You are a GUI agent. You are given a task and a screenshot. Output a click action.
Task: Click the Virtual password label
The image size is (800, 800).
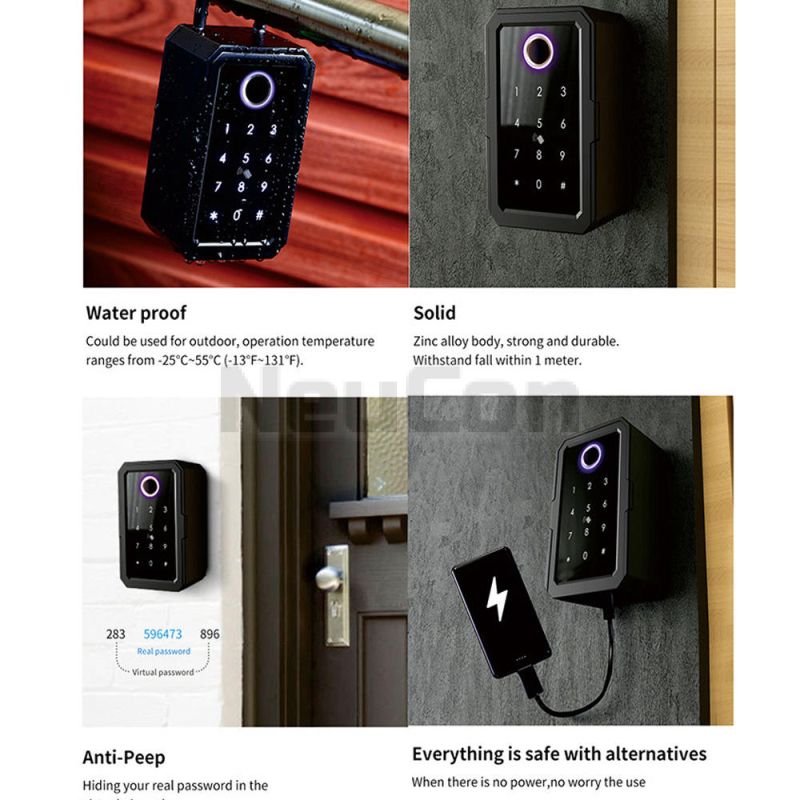click(x=163, y=672)
